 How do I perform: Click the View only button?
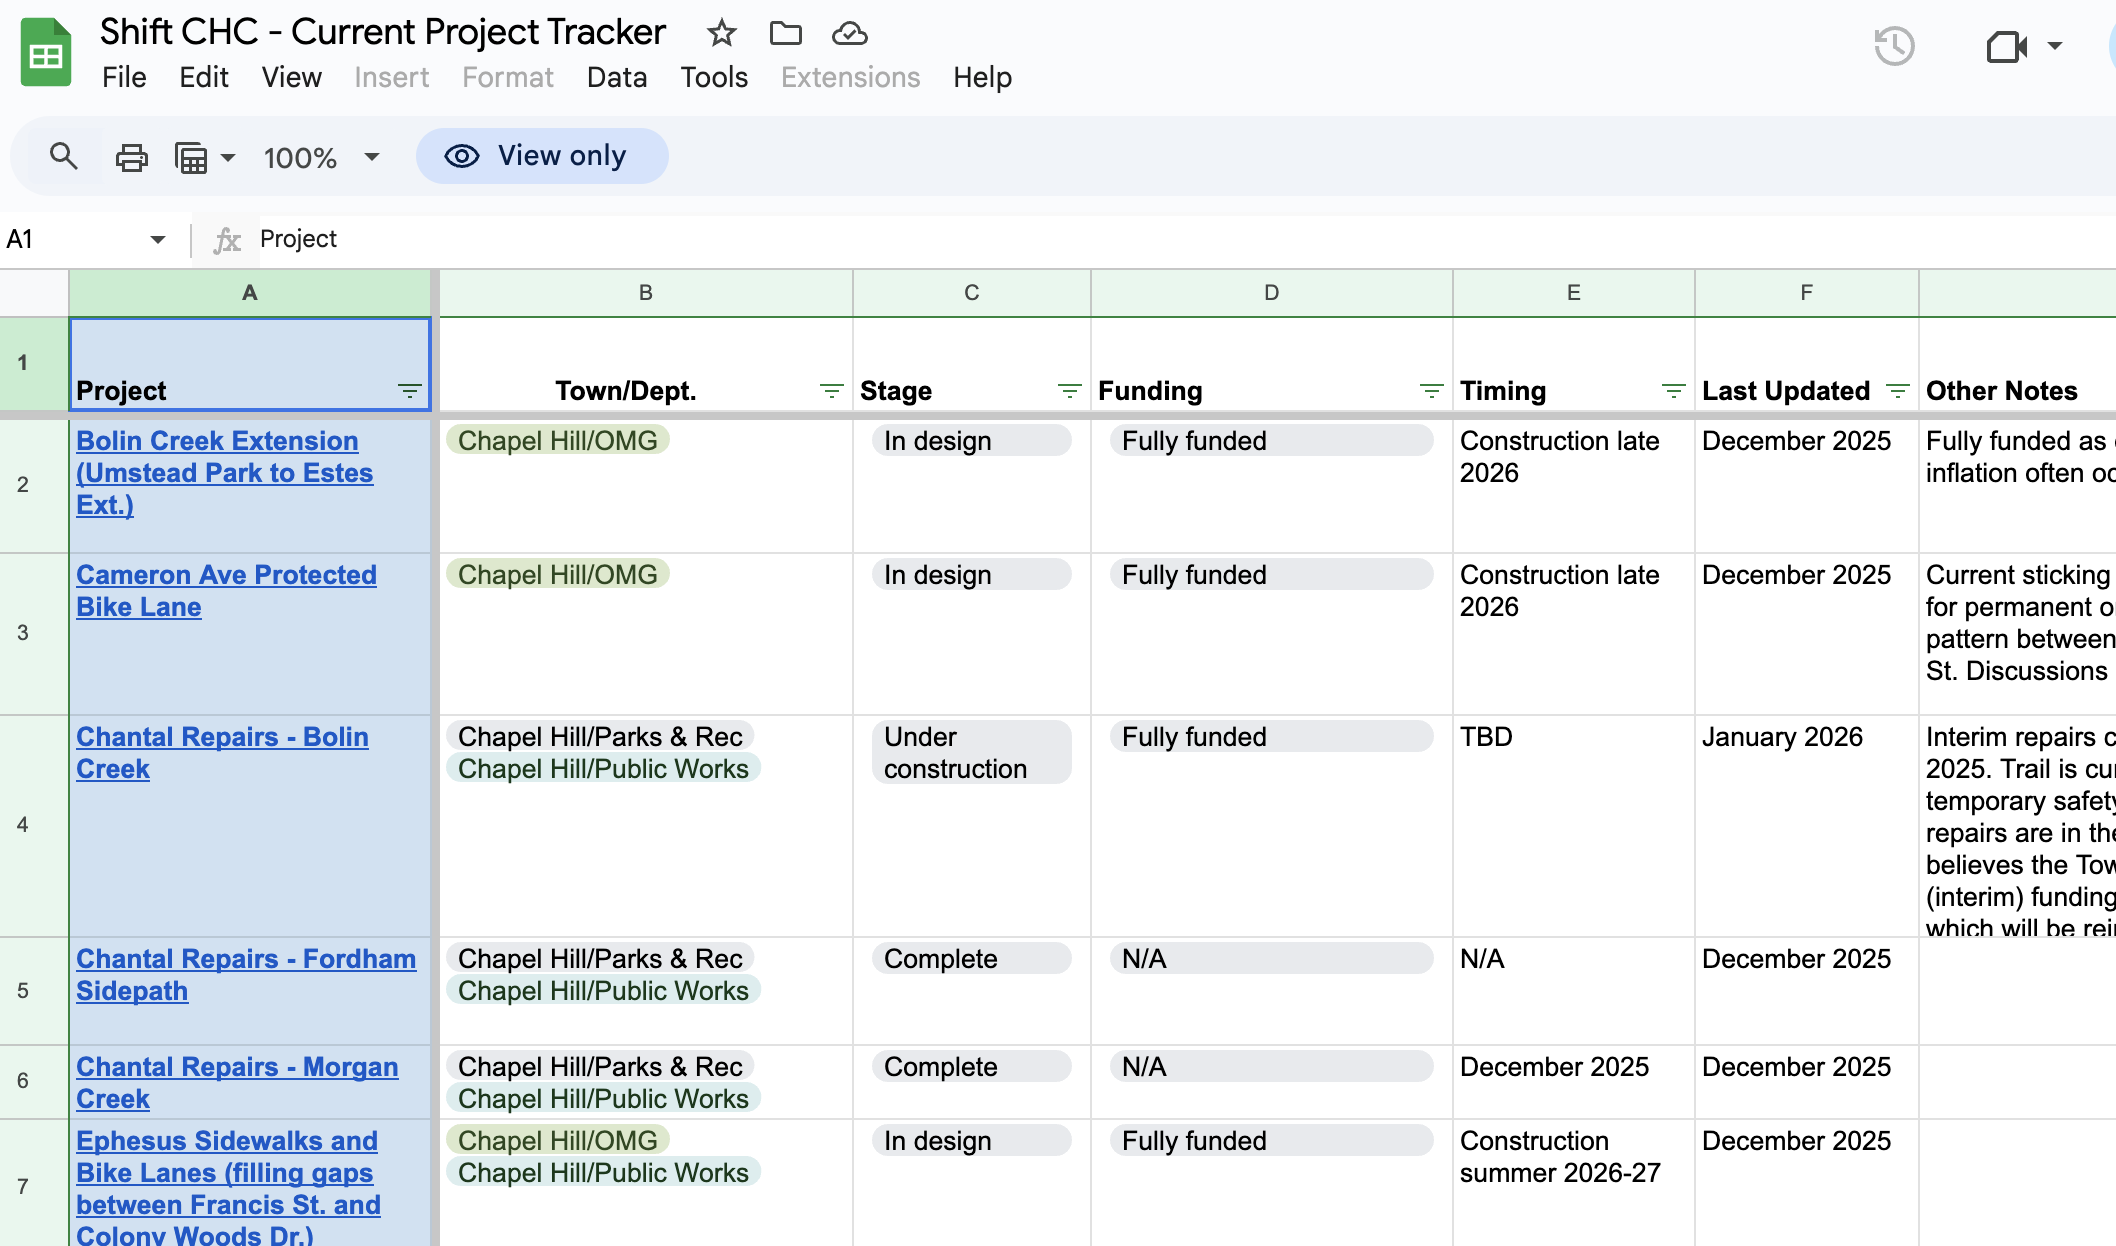pos(541,156)
